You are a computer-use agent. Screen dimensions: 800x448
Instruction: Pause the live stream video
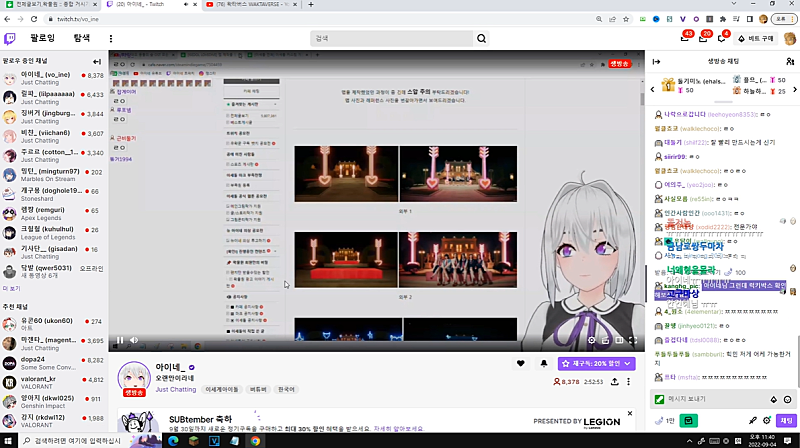click(120, 339)
